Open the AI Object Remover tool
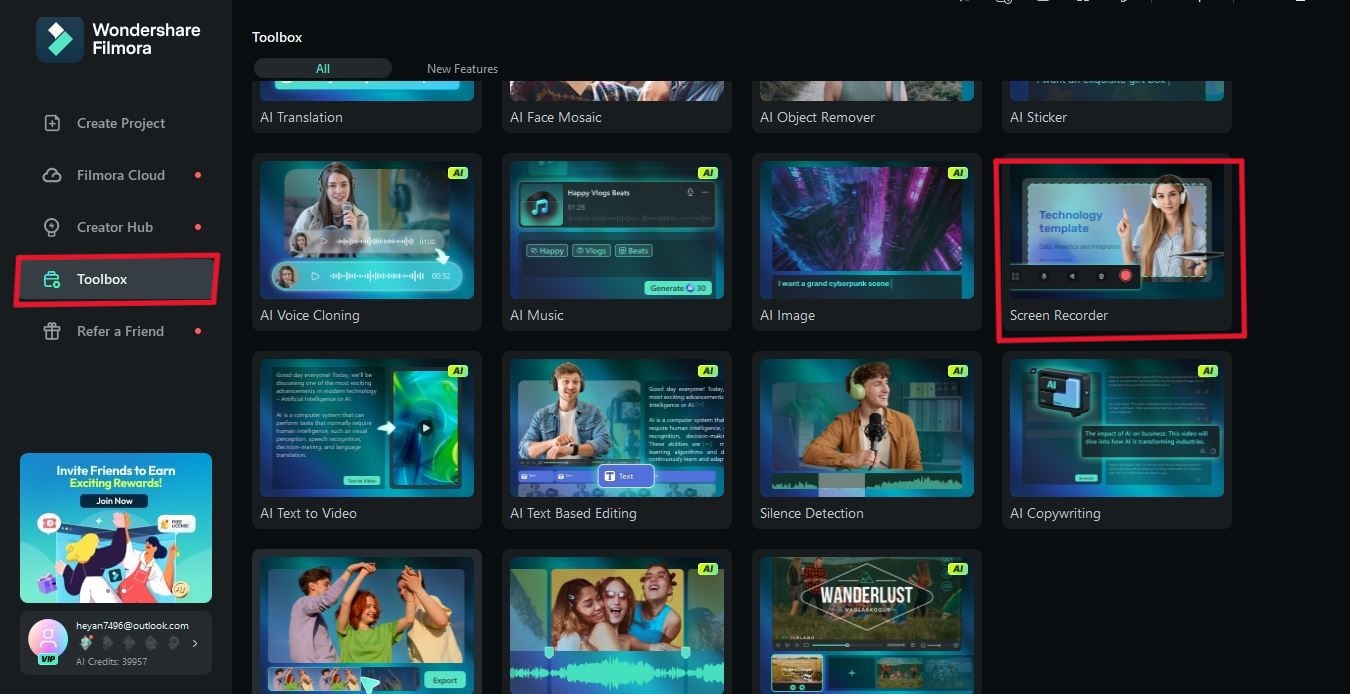 (x=867, y=107)
